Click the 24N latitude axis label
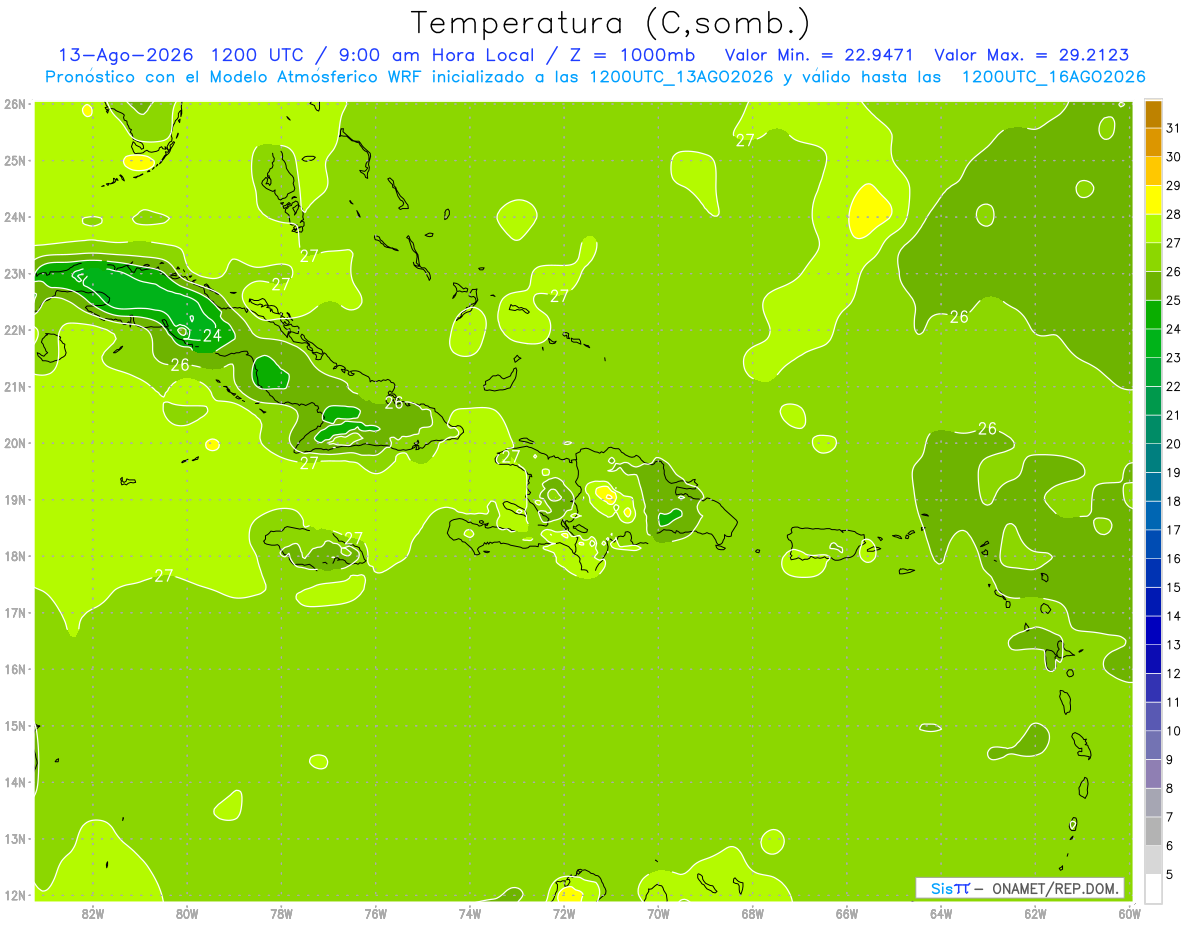 tap(14, 217)
